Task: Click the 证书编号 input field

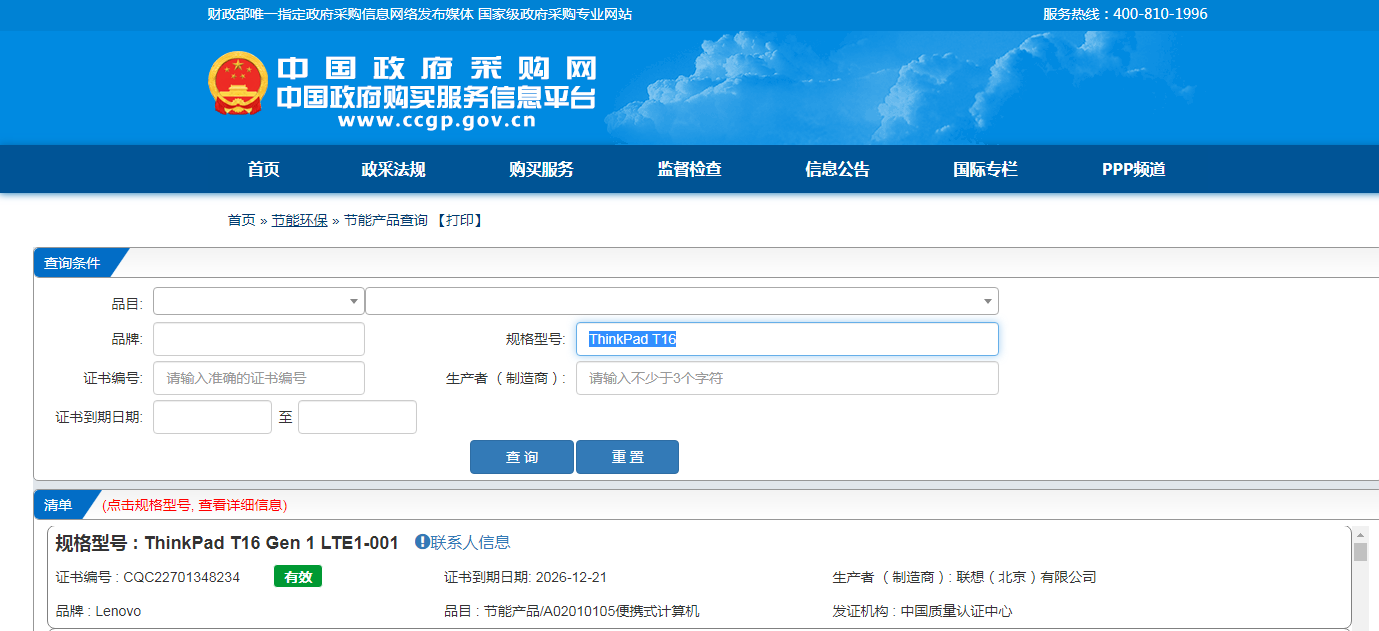Action: click(258, 378)
